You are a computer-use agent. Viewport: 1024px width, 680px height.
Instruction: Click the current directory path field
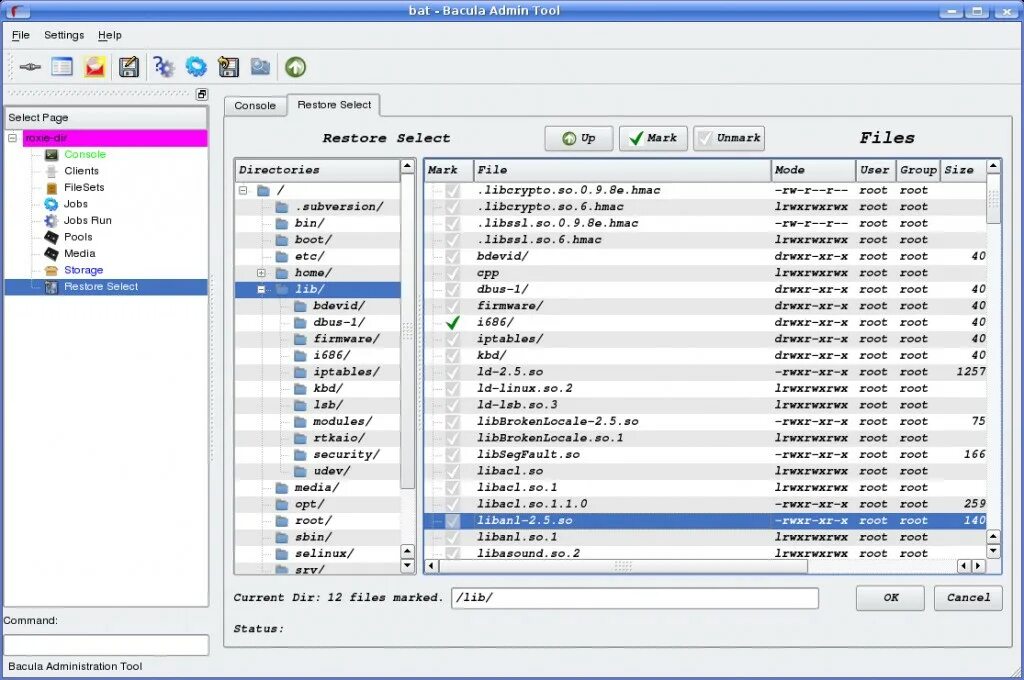click(634, 598)
